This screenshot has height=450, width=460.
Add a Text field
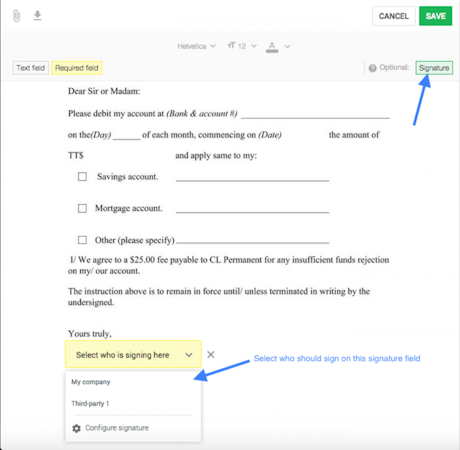coord(31,68)
